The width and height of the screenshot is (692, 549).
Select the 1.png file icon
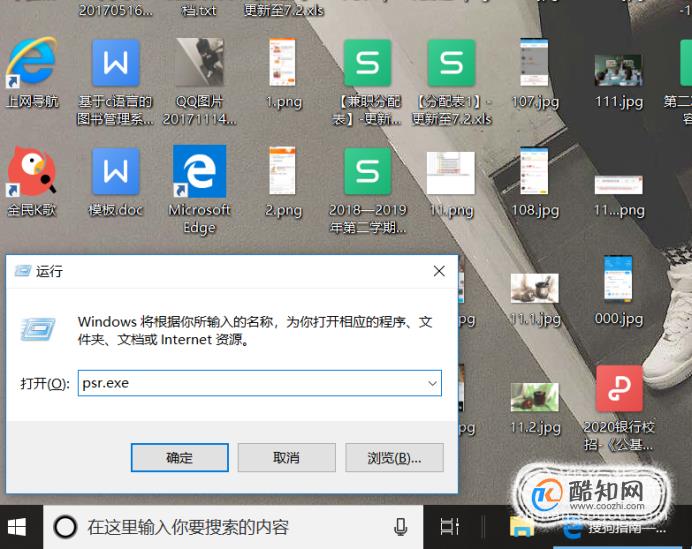(282, 62)
